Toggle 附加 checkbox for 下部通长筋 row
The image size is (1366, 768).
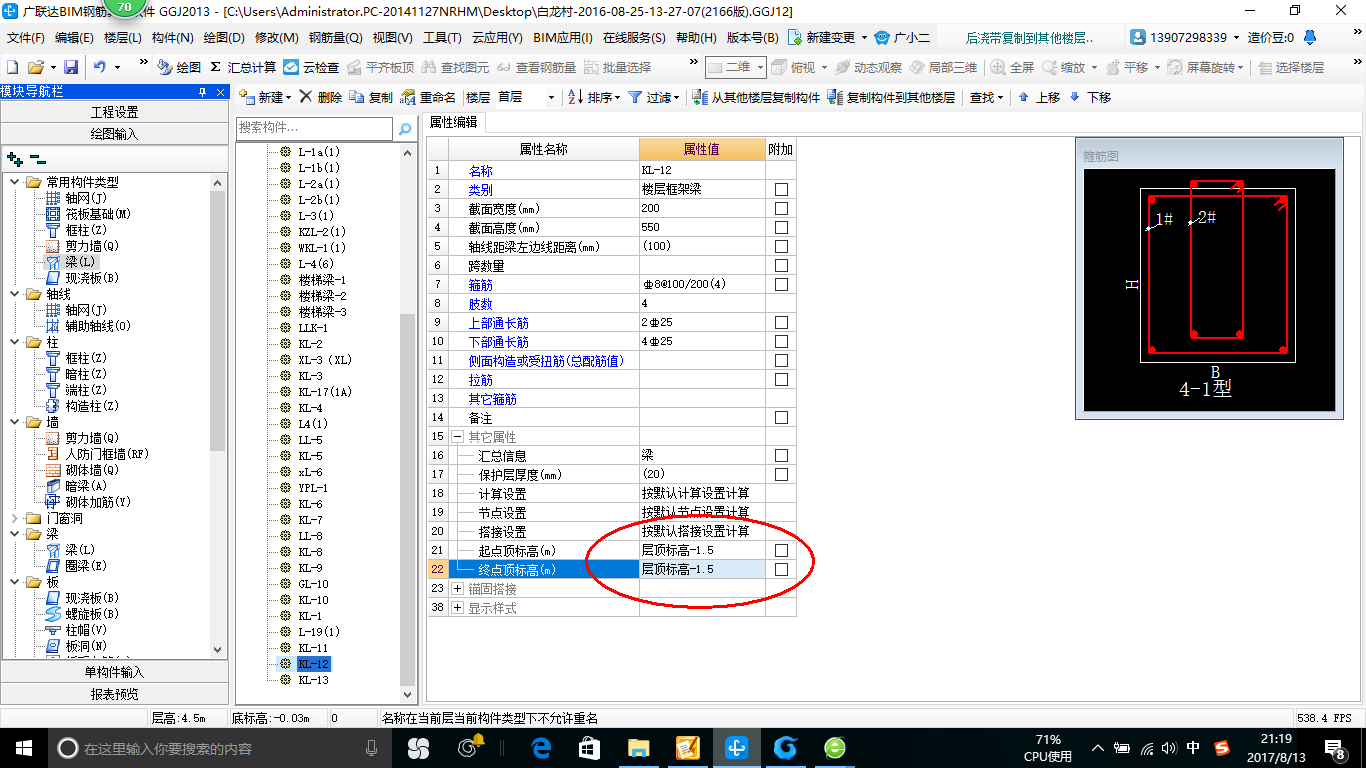pyautogui.click(x=781, y=342)
